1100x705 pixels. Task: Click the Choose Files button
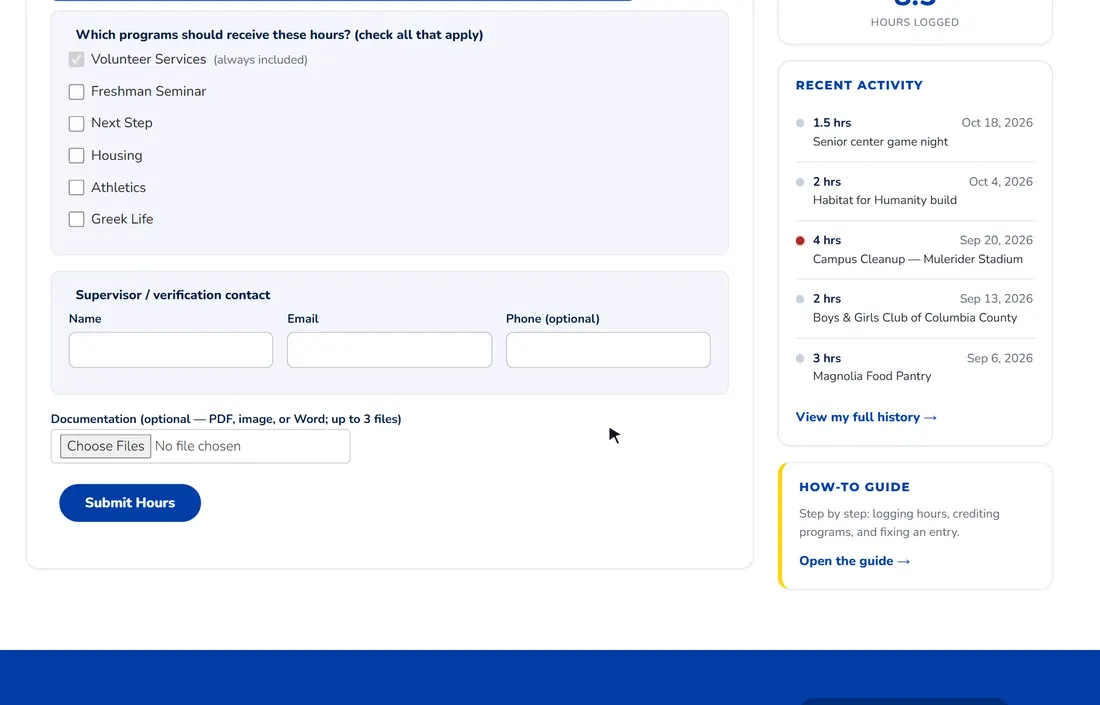pyautogui.click(x=105, y=446)
